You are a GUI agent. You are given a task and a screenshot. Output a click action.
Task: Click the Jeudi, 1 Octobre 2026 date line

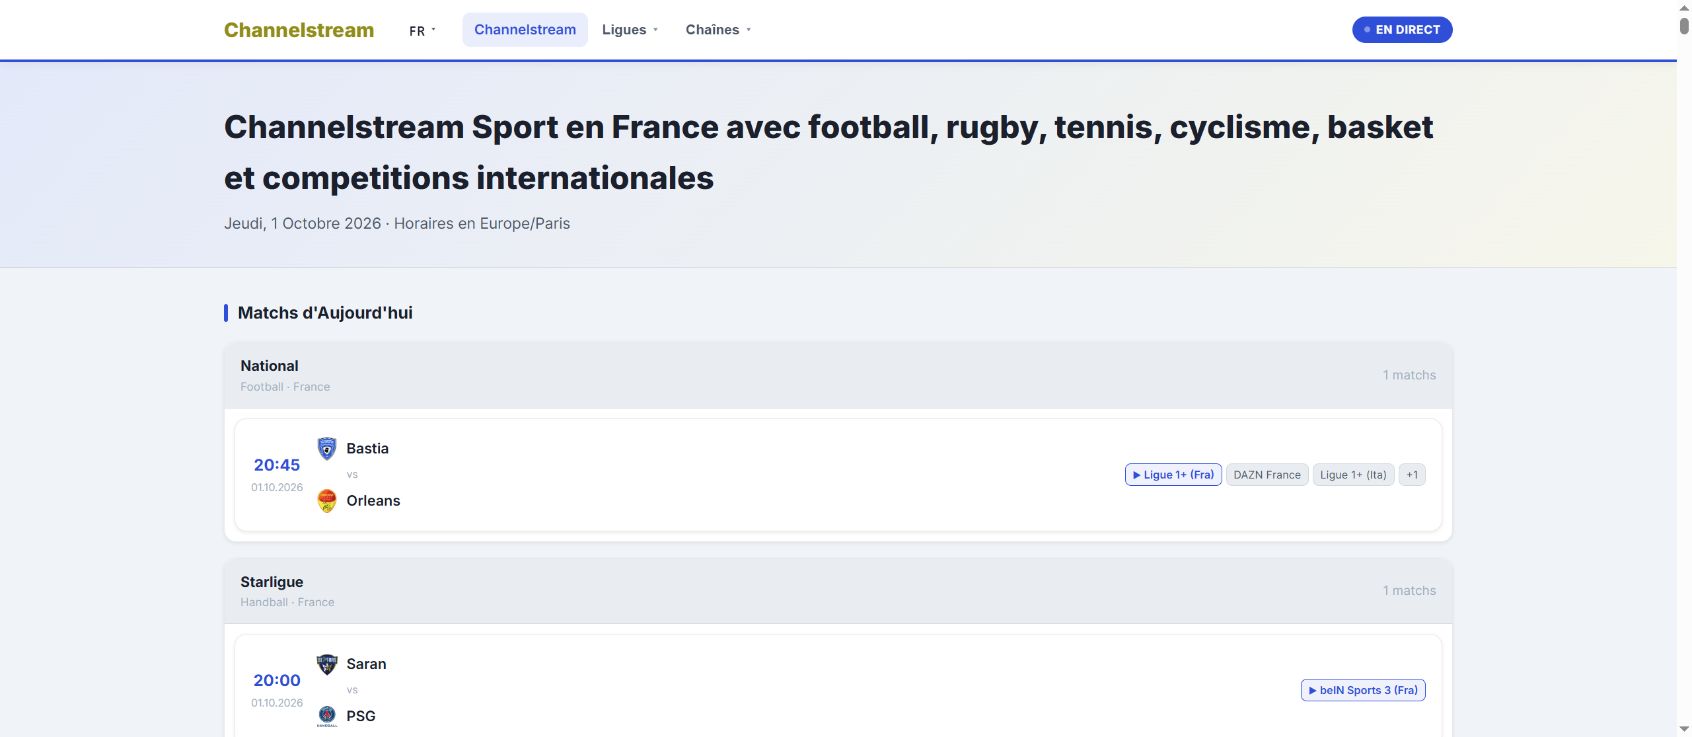397,224
